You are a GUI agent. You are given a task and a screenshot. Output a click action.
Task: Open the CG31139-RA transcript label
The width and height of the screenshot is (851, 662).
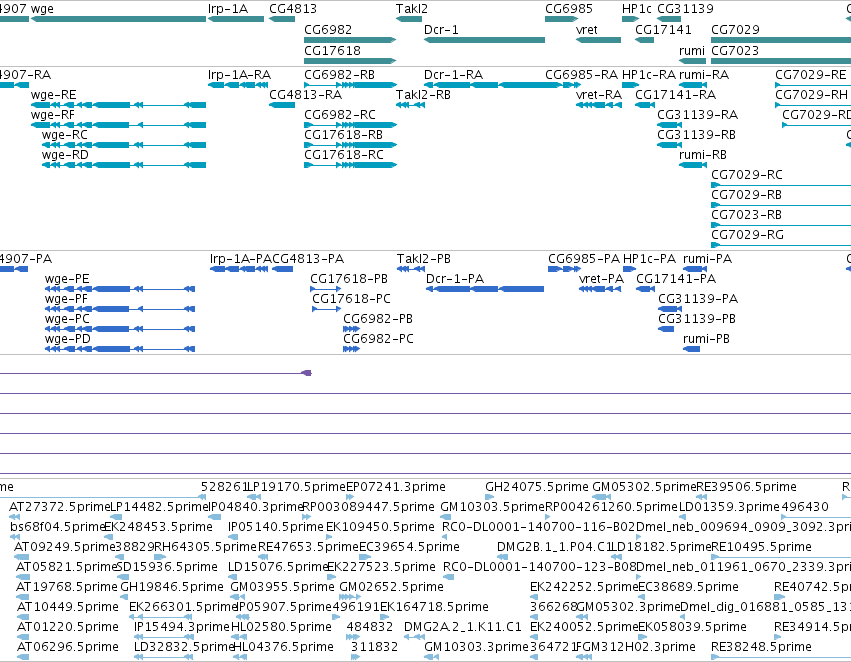697,114
